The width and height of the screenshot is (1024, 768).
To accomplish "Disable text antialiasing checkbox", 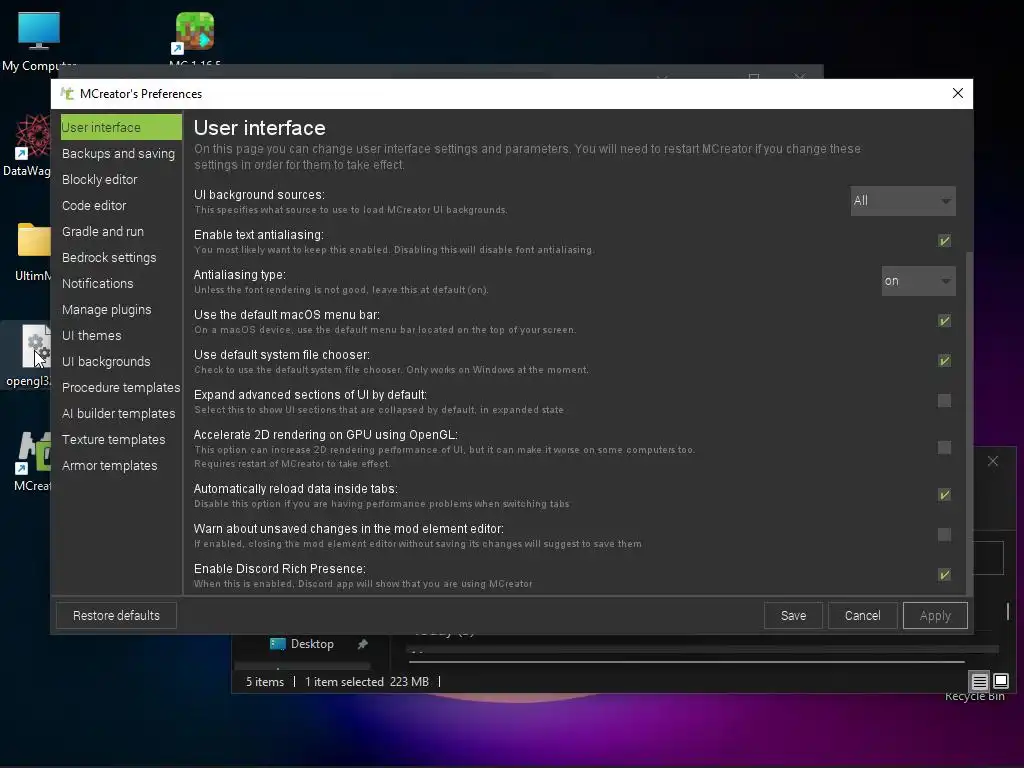I will coord(944,241).
